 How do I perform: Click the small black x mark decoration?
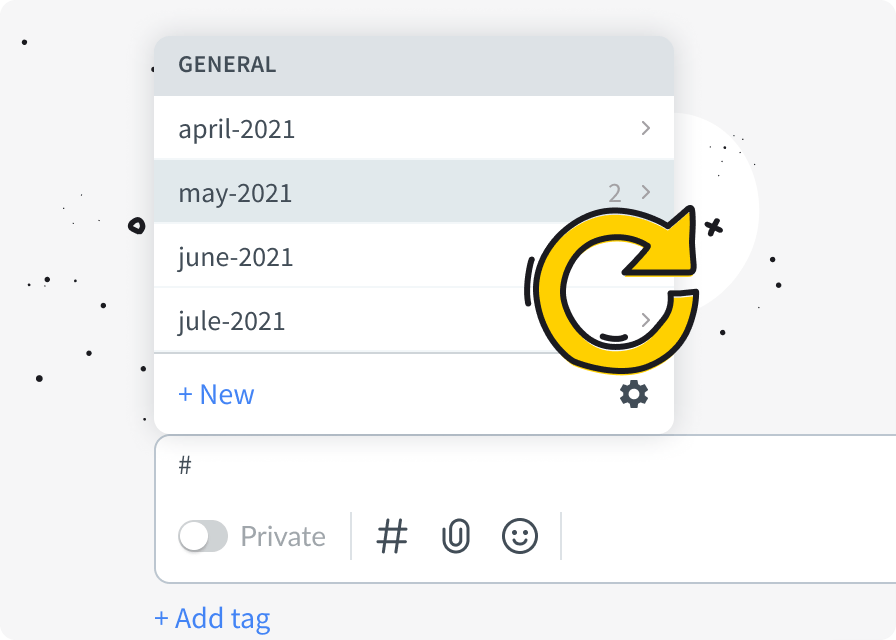point(713,228)
